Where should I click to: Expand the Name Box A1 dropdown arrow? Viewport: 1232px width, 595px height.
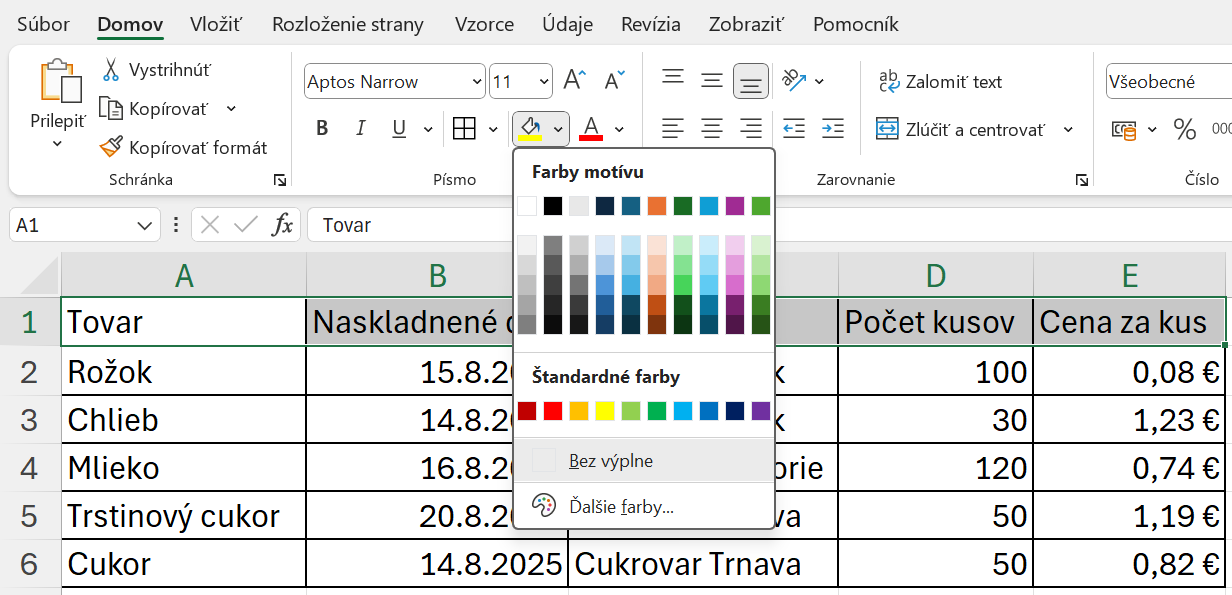tap(143, 225)
